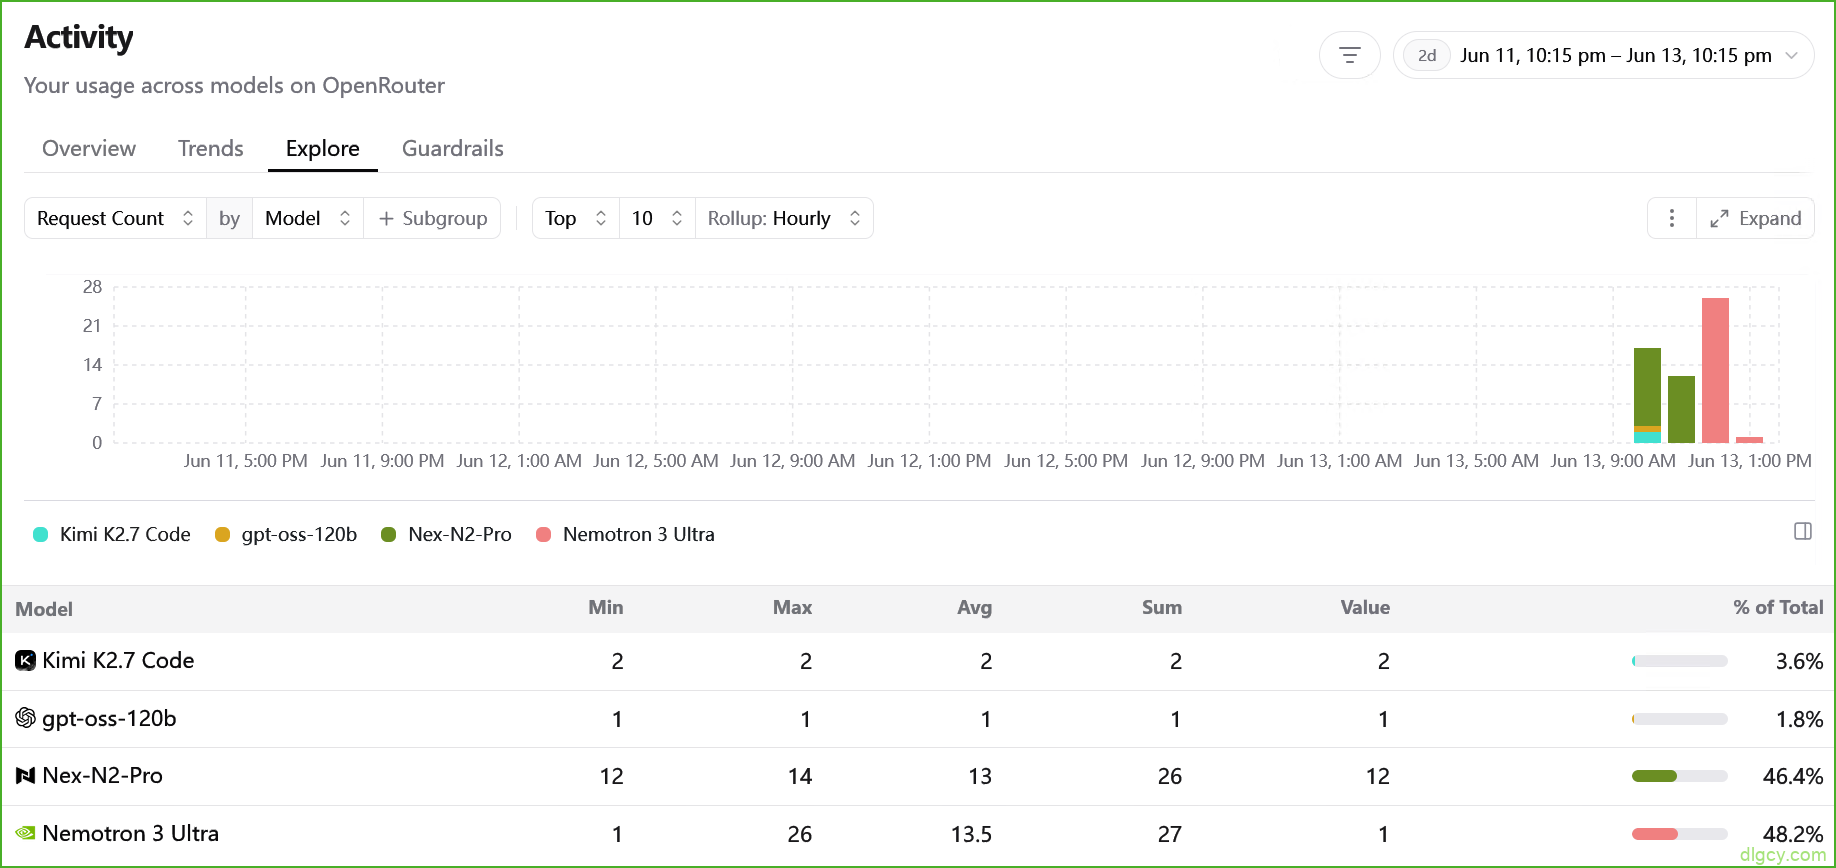The image size is (1836, 868).
Task: Sort table by Avg column
Action: [x=974, y=607]
